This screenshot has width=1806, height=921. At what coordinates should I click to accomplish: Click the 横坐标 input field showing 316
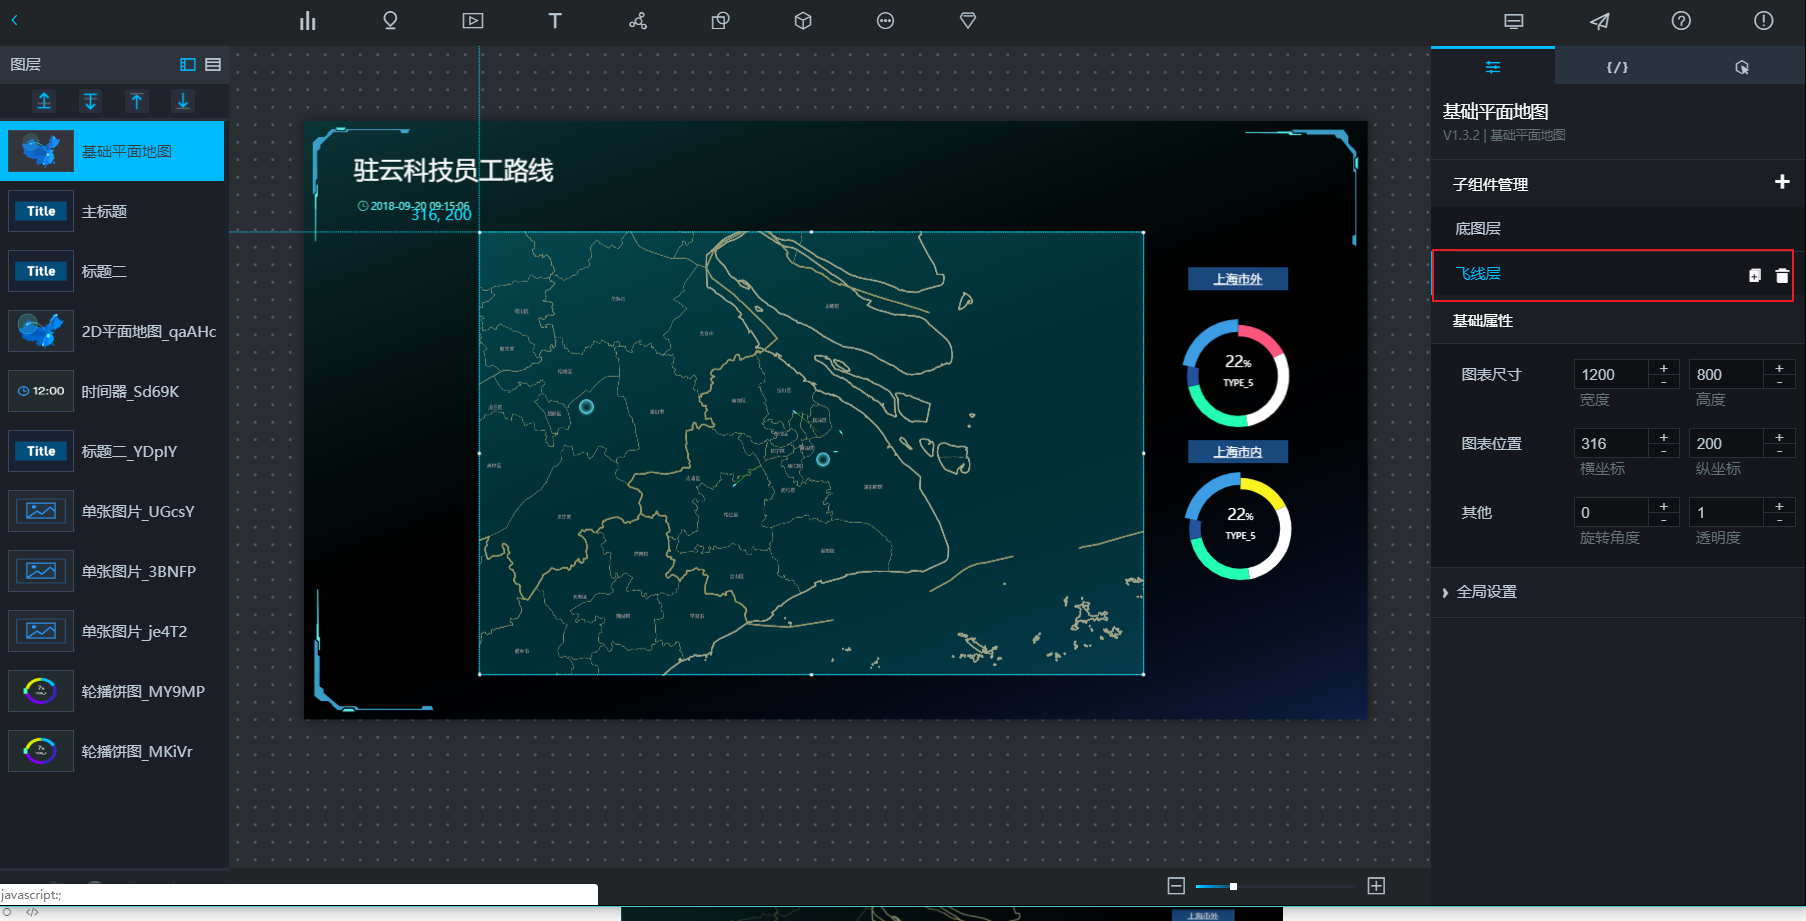(x=1610, y=443)
